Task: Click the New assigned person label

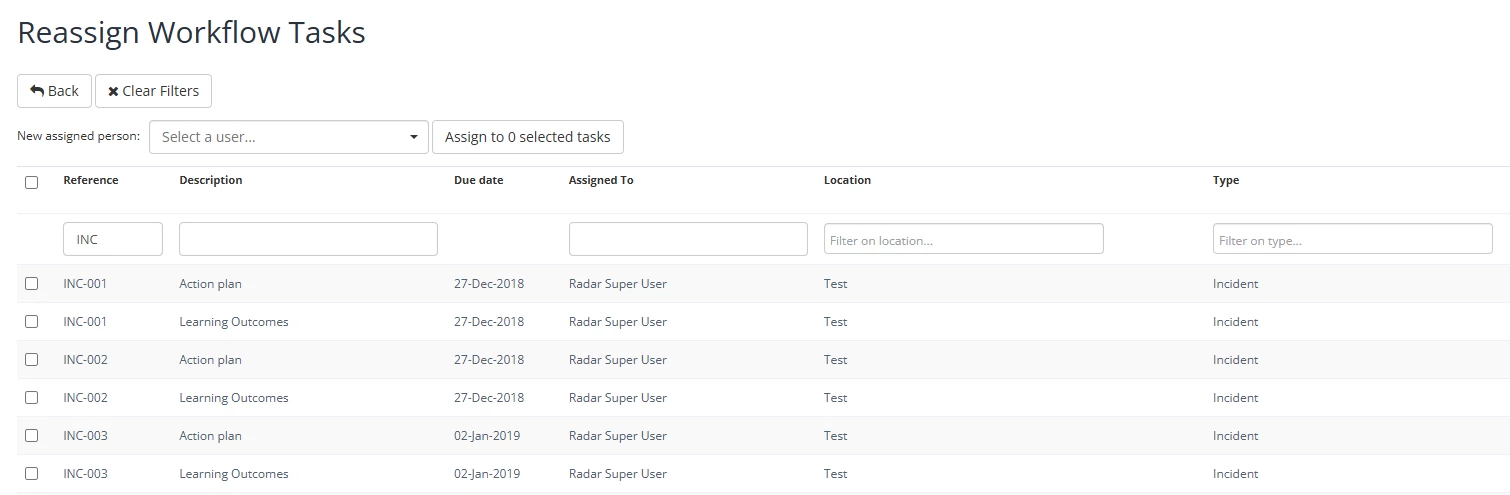Action: pyautogui.click(x=79, y=136)
